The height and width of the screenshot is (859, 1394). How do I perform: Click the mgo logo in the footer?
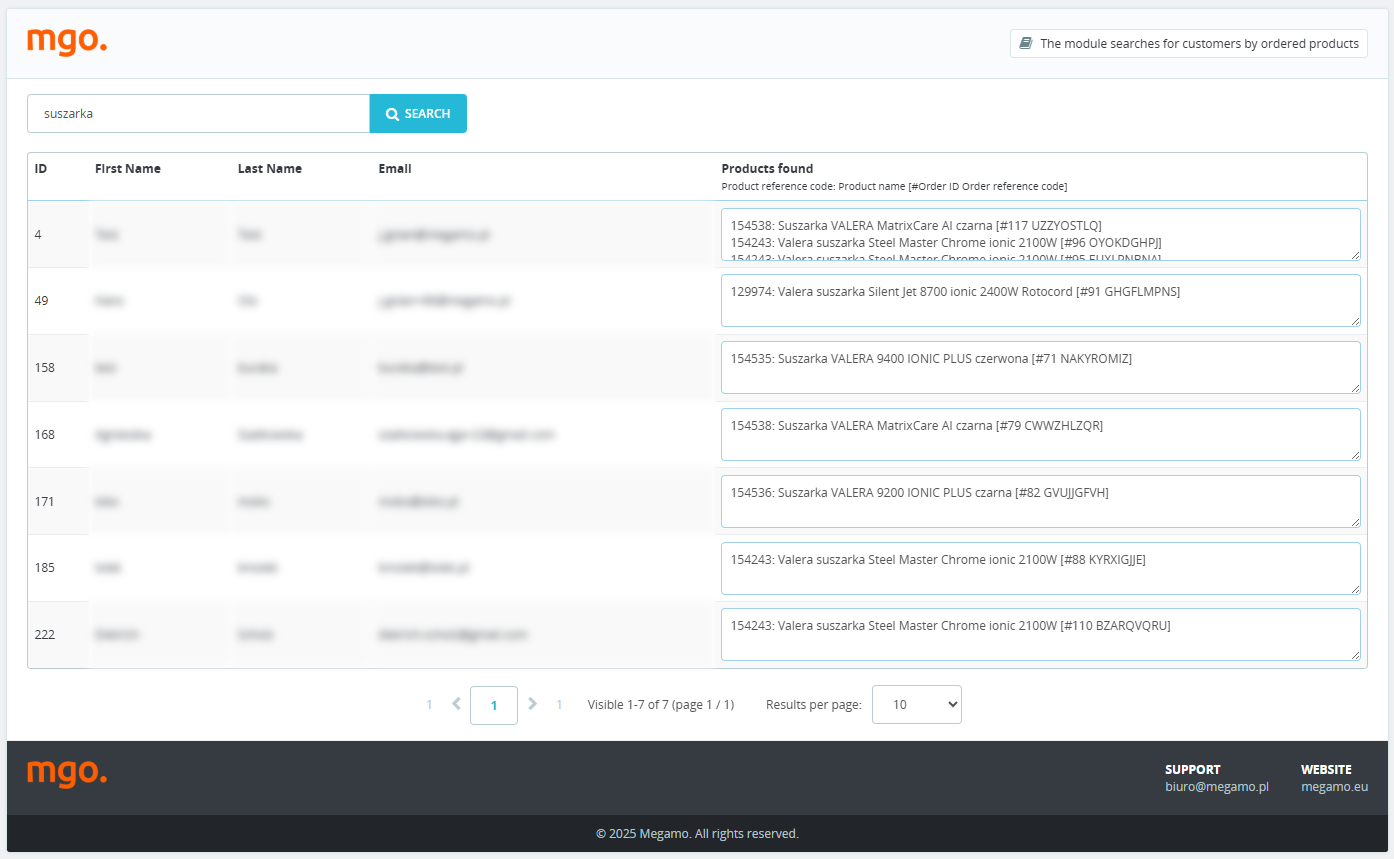(x=67, y=773)
